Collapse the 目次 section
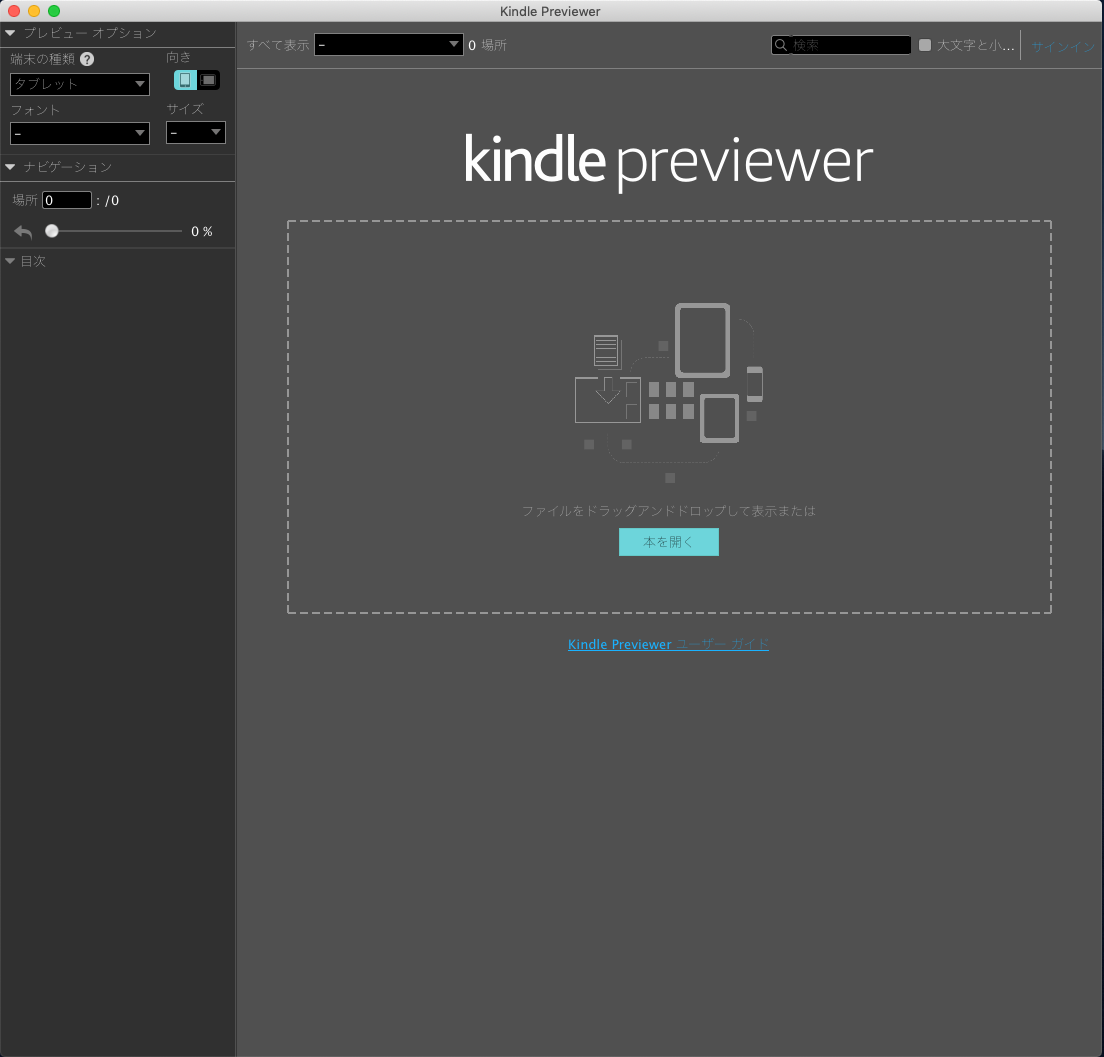This screenshot has width=1104, height=1057. tap(10, 261)
